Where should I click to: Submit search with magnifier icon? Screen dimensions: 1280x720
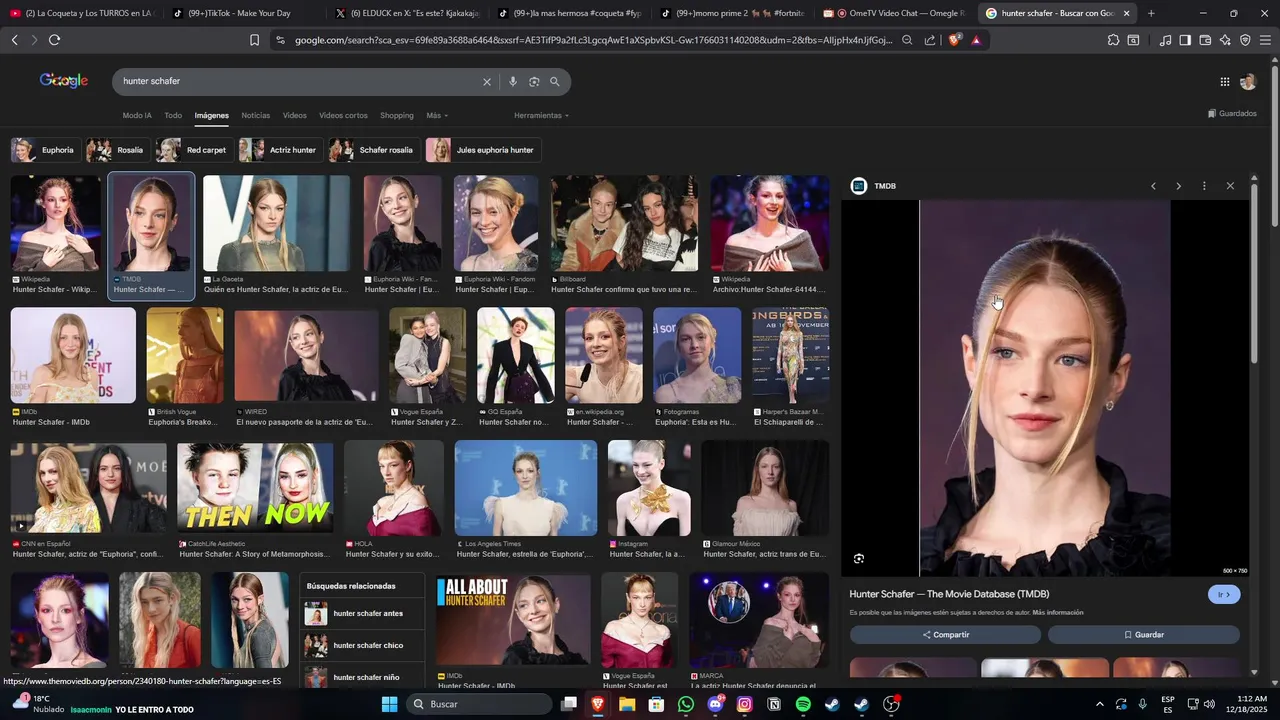[555, 82]
